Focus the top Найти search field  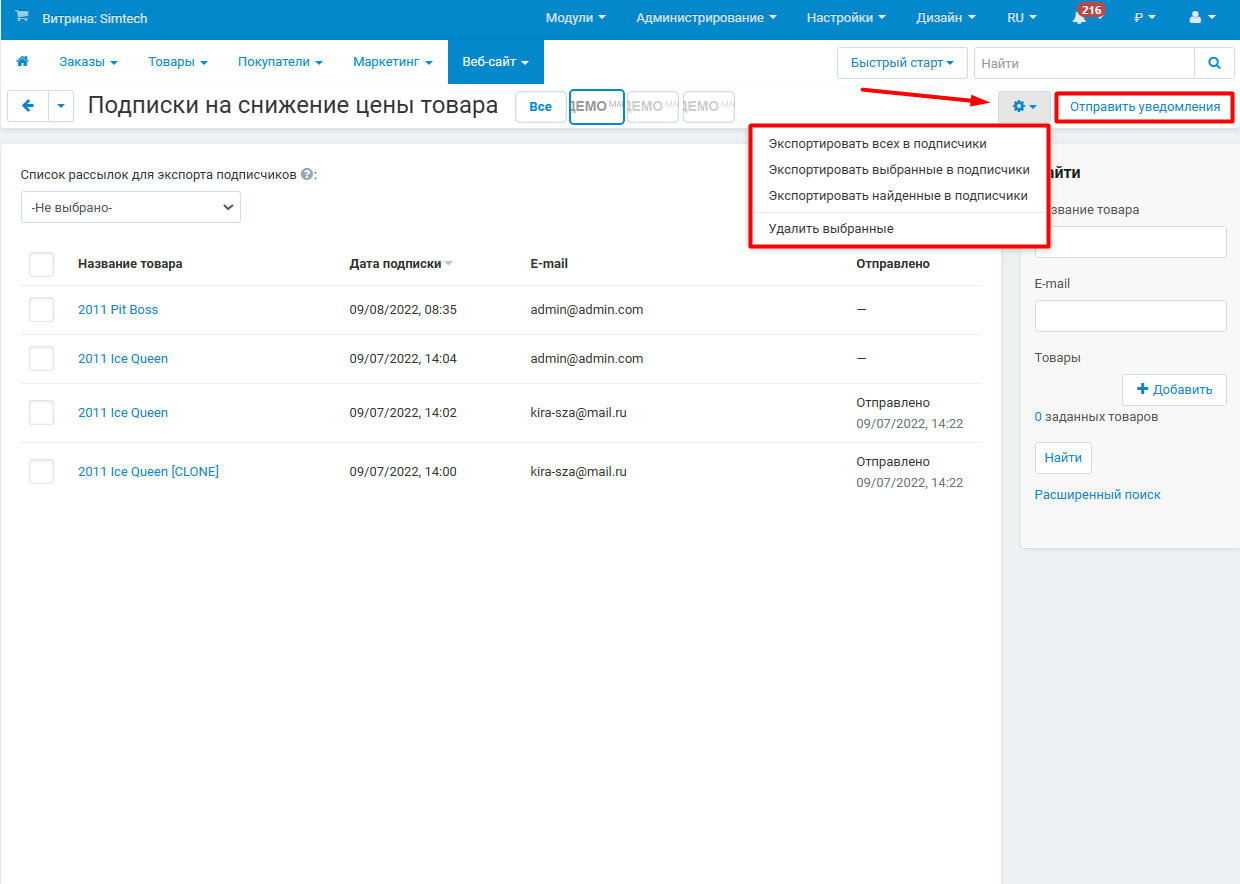1084,63
